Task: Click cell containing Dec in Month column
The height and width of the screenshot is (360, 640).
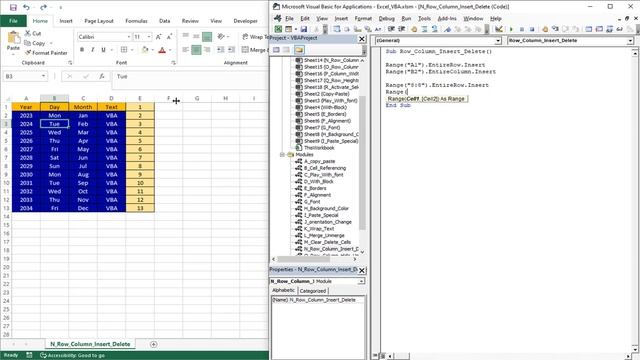Action: (x=83, y=208)
